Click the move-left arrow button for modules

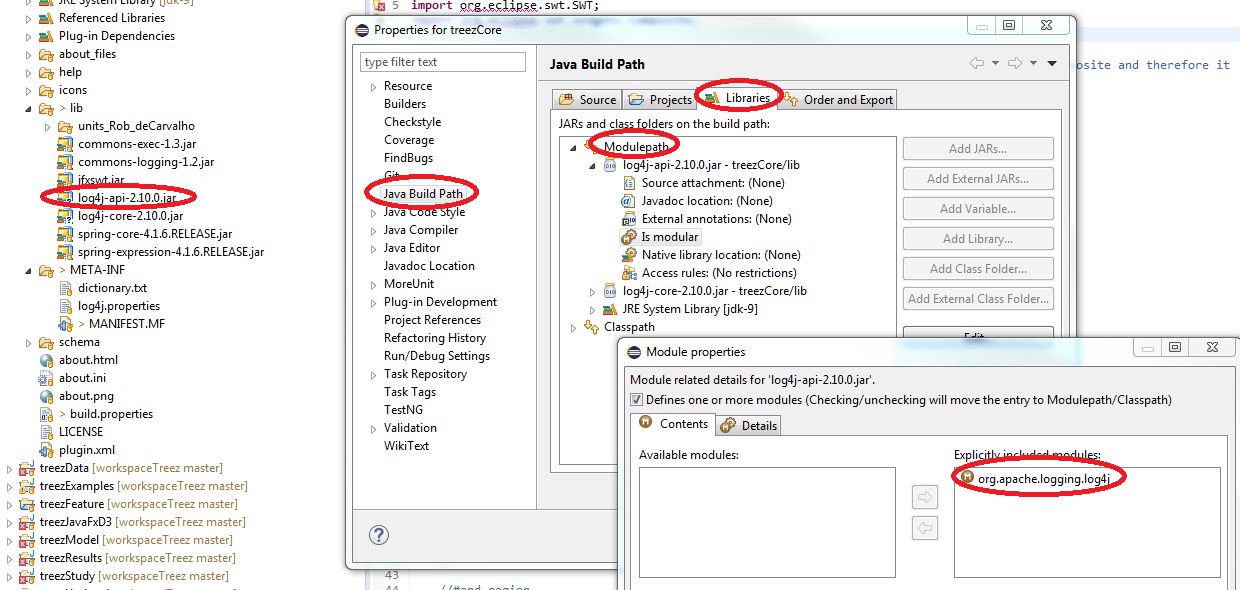[x=925, y=529]
